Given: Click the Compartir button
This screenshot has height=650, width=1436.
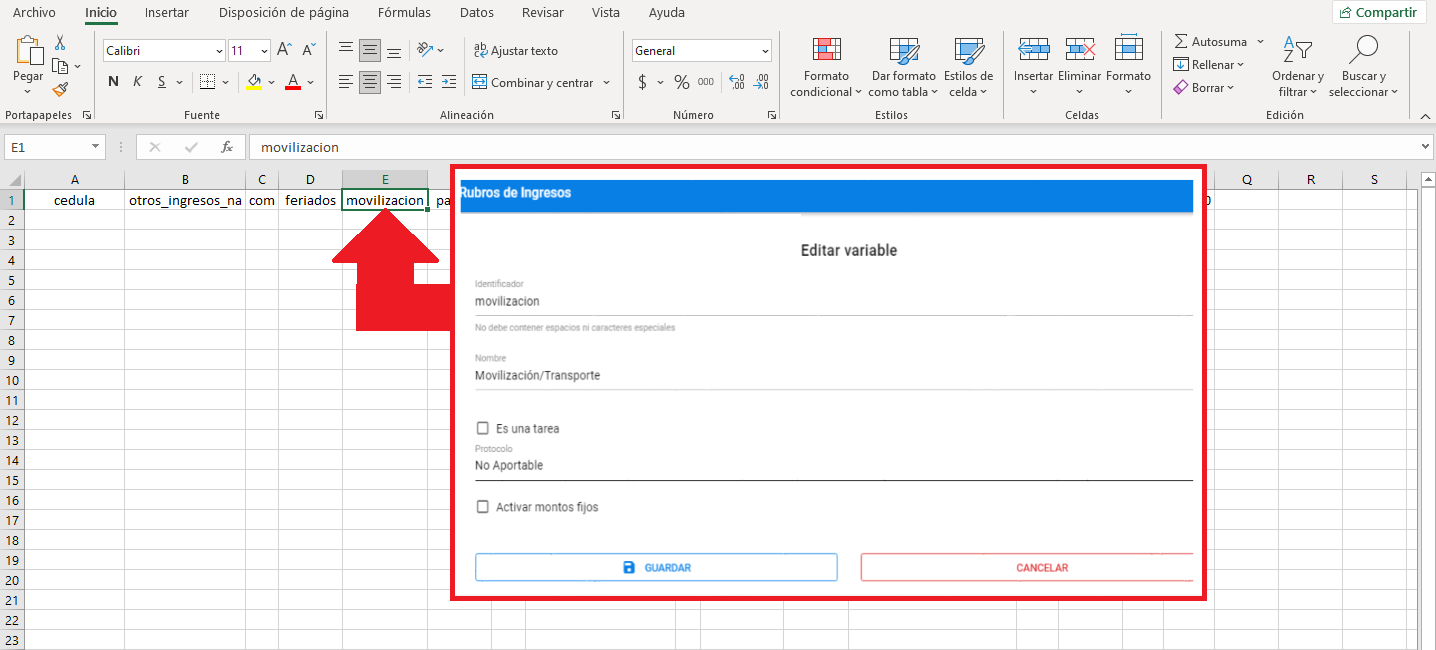Looking at the screenshot, I should [x=1379, y=12].
